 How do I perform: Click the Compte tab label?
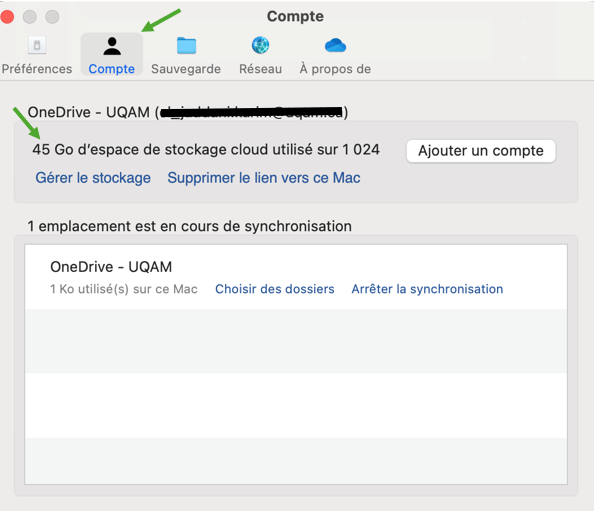[112, 69]
